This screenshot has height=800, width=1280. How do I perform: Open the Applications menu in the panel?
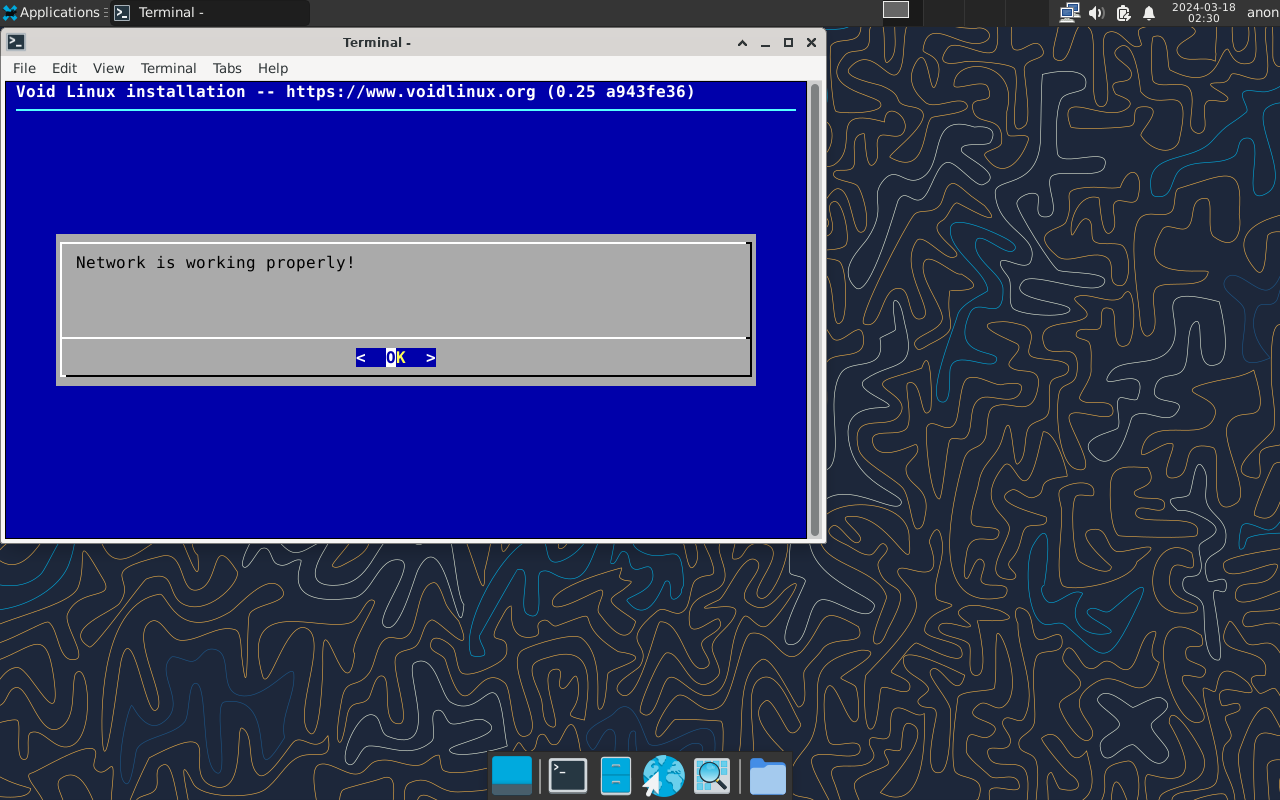pos(52,12)
